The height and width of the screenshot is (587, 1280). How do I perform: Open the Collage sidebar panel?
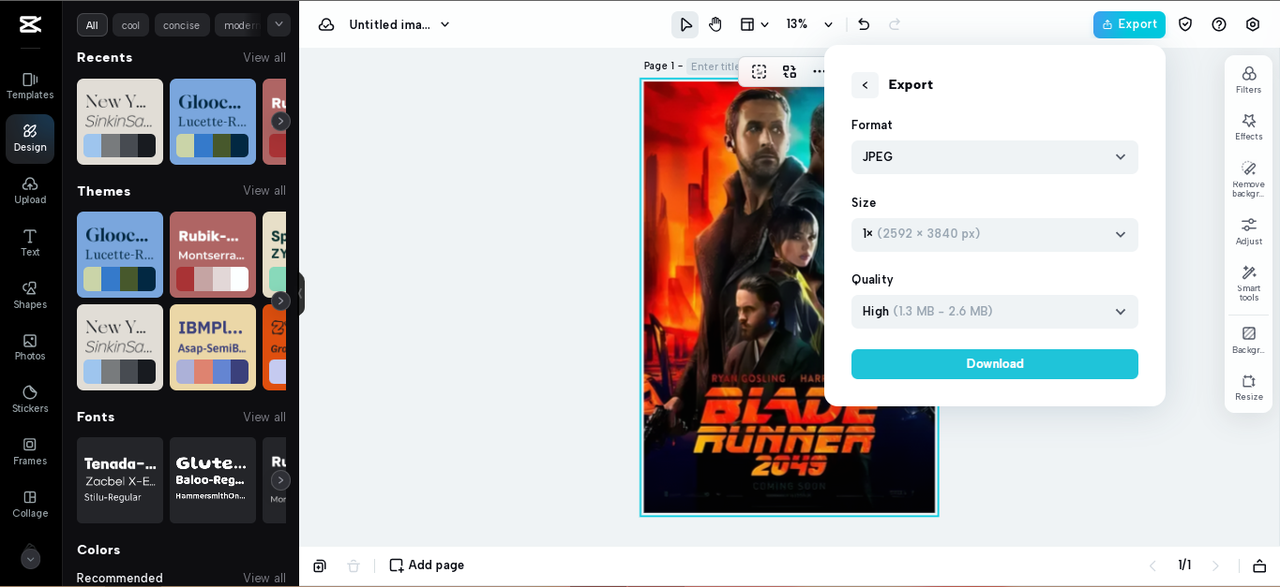30,503
